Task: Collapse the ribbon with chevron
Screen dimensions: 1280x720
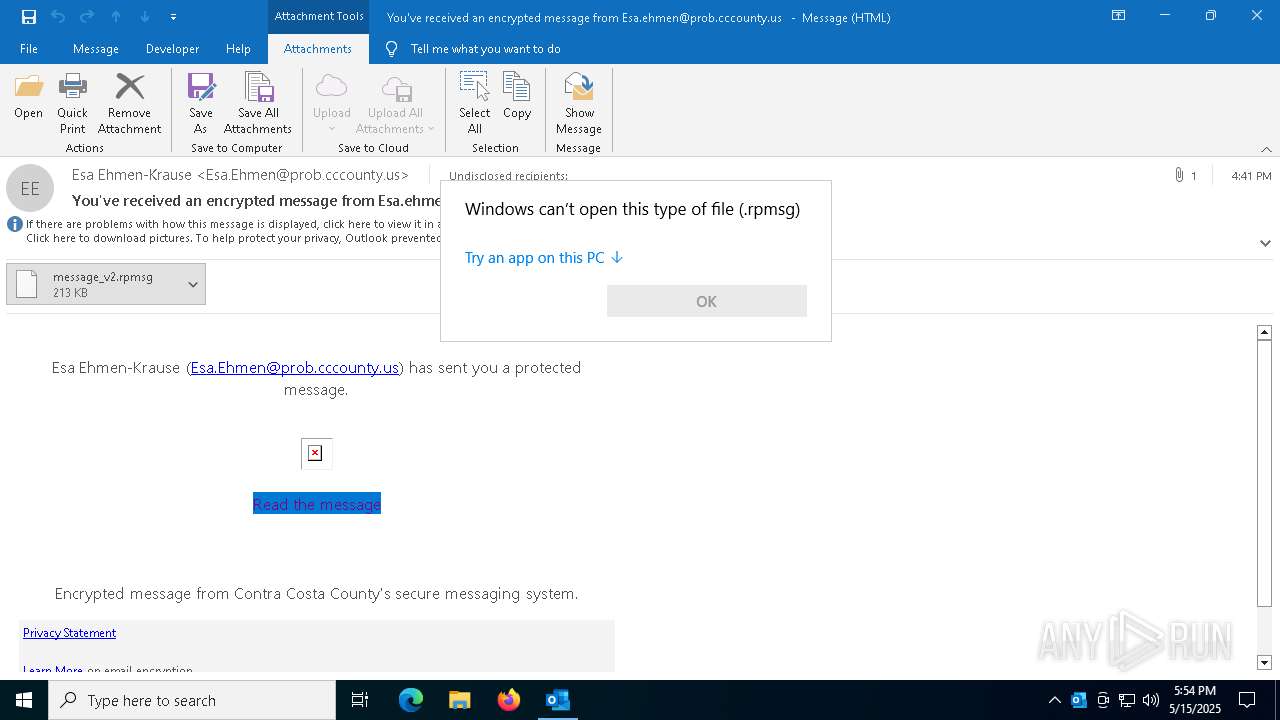Action: point(1266,149)
